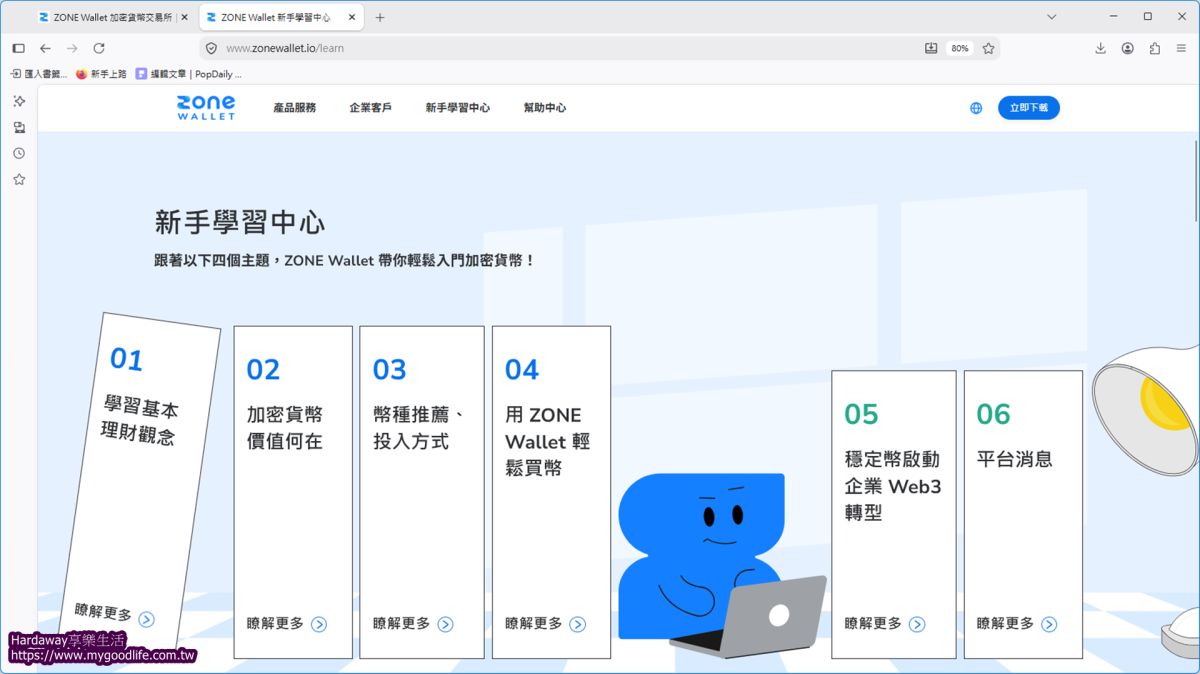Click the arrow icon on card 01

tap(146, 620)
